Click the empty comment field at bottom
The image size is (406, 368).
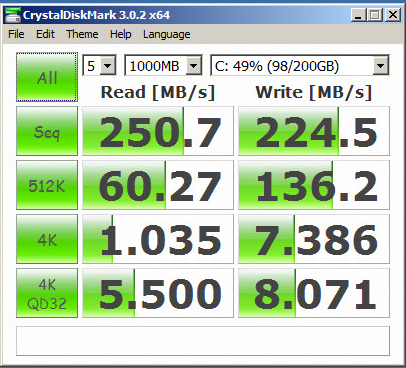coord(203,341)
